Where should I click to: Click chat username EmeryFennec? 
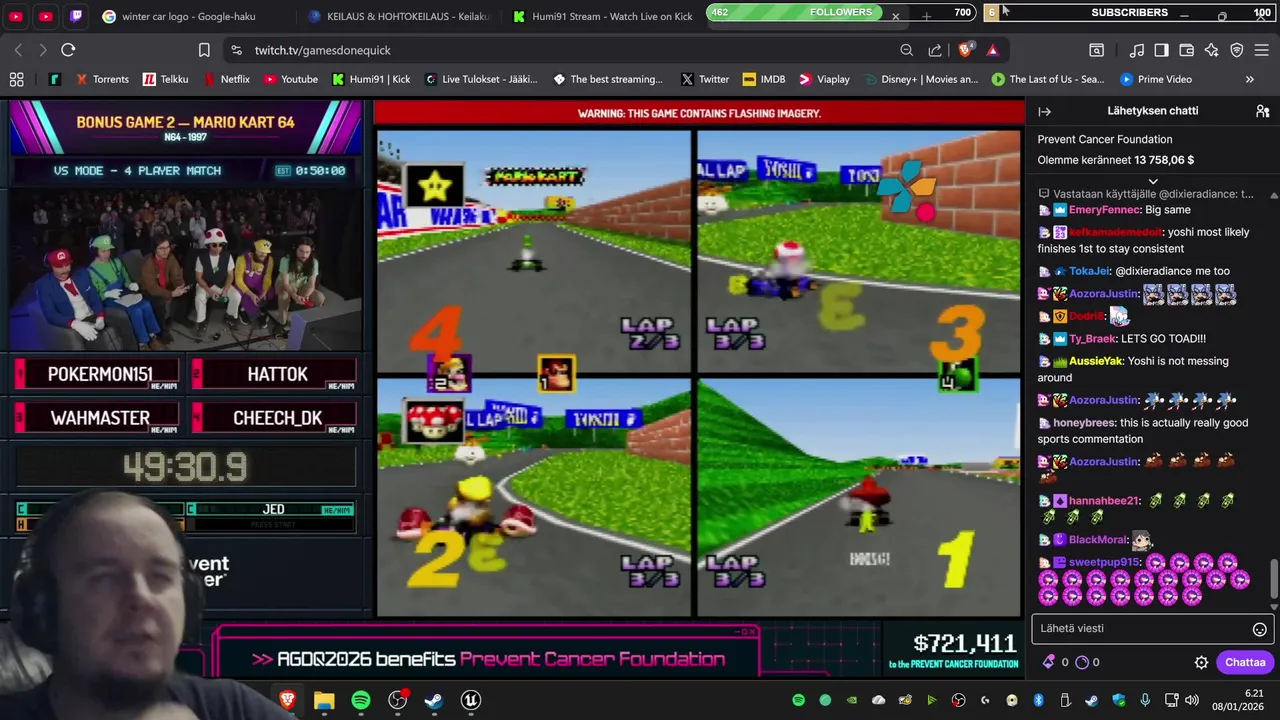pos(1104,210)
